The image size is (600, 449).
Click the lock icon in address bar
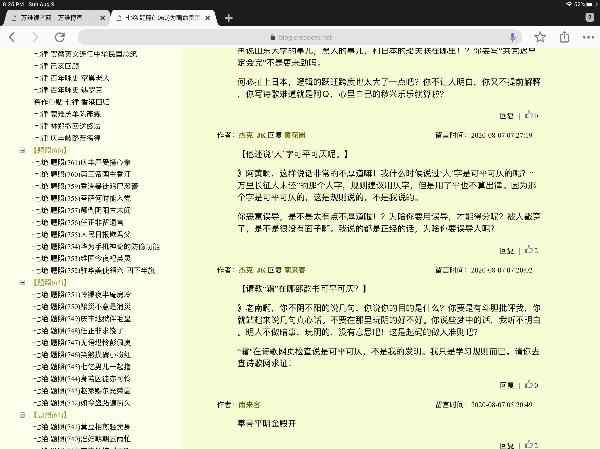tap(273, 37)
